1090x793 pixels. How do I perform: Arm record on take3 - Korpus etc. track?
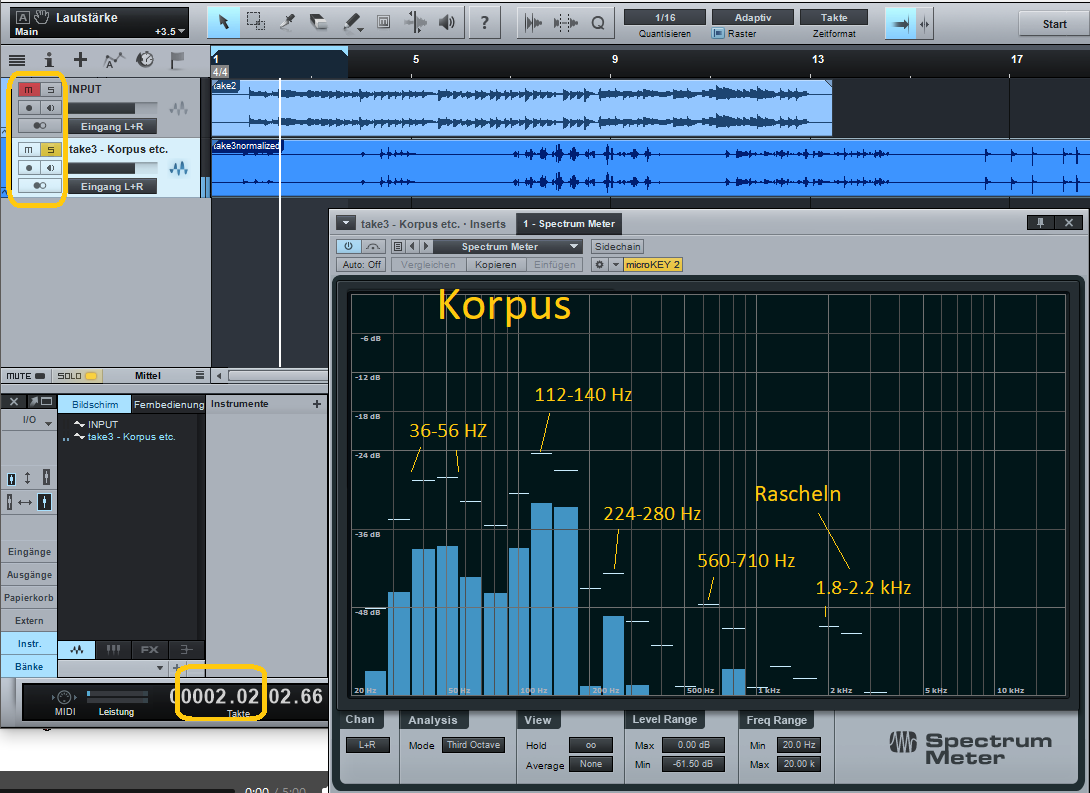tap(29, 167)
